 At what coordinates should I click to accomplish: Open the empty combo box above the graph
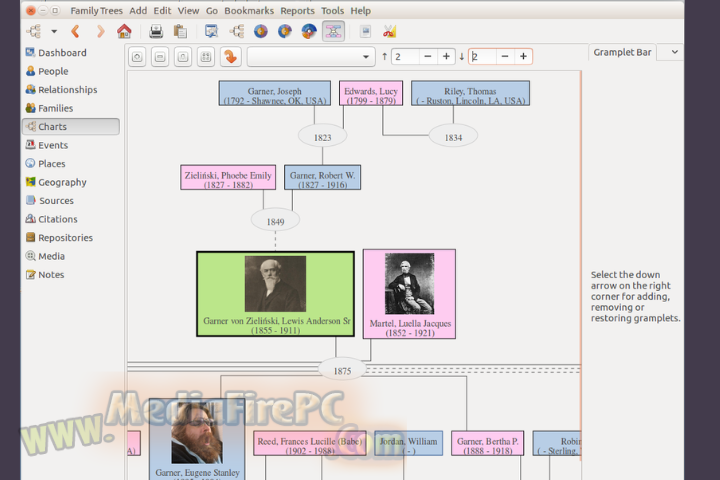pyautogui.click(x=310, y=57)
